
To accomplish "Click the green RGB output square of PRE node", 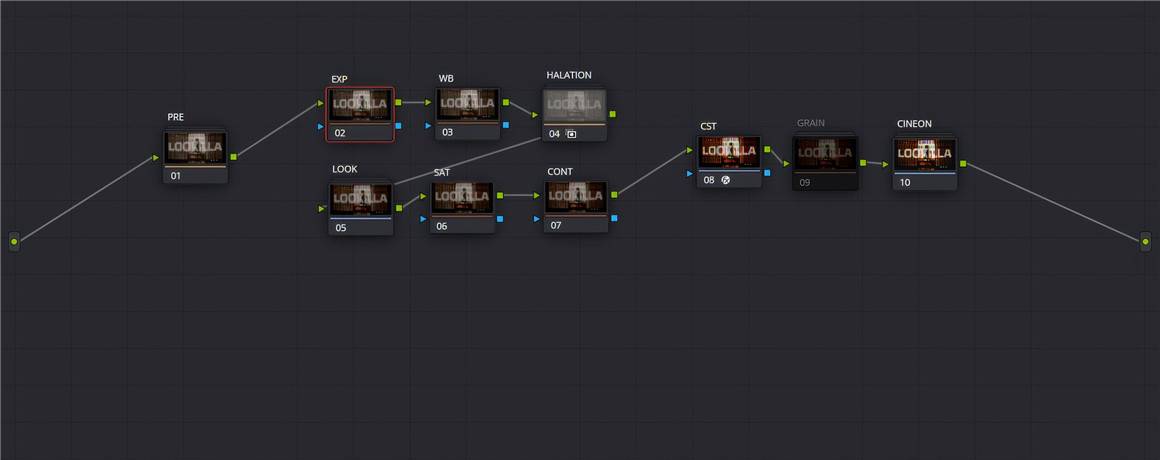I will tap(233, 157).
